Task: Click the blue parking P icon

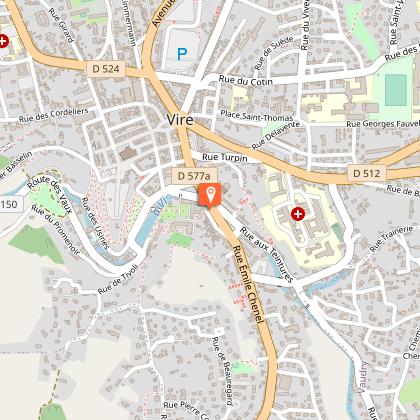Action: pos(182,54)
